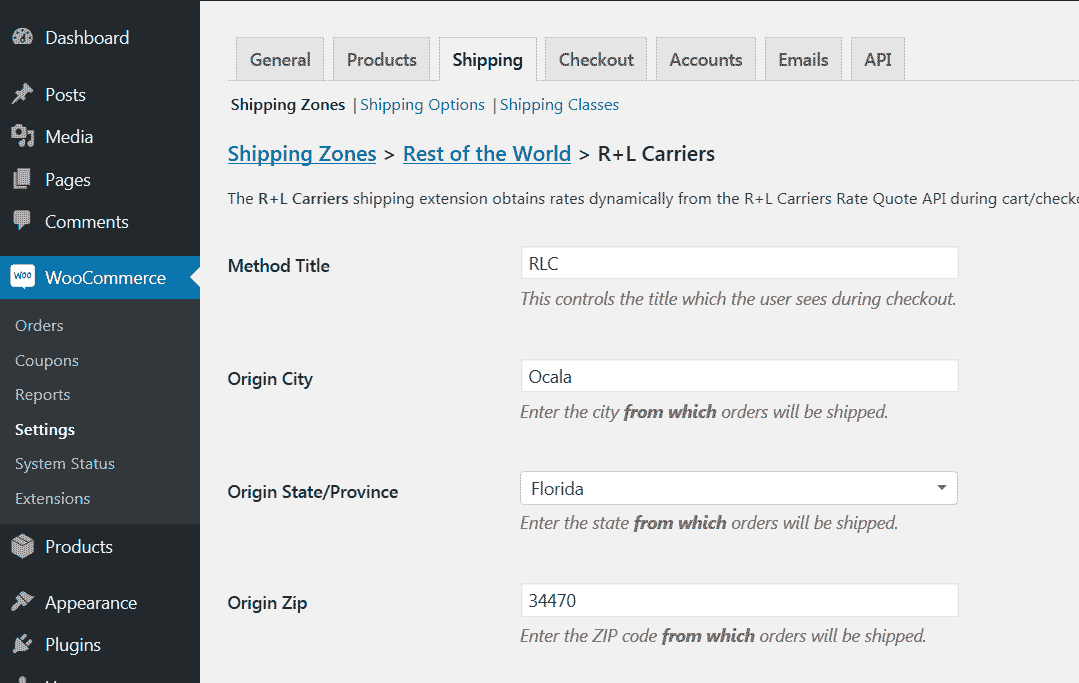The image size is (1079, 683).
Task: Switch to the Accounts settings tab
Action: (705, 59)
